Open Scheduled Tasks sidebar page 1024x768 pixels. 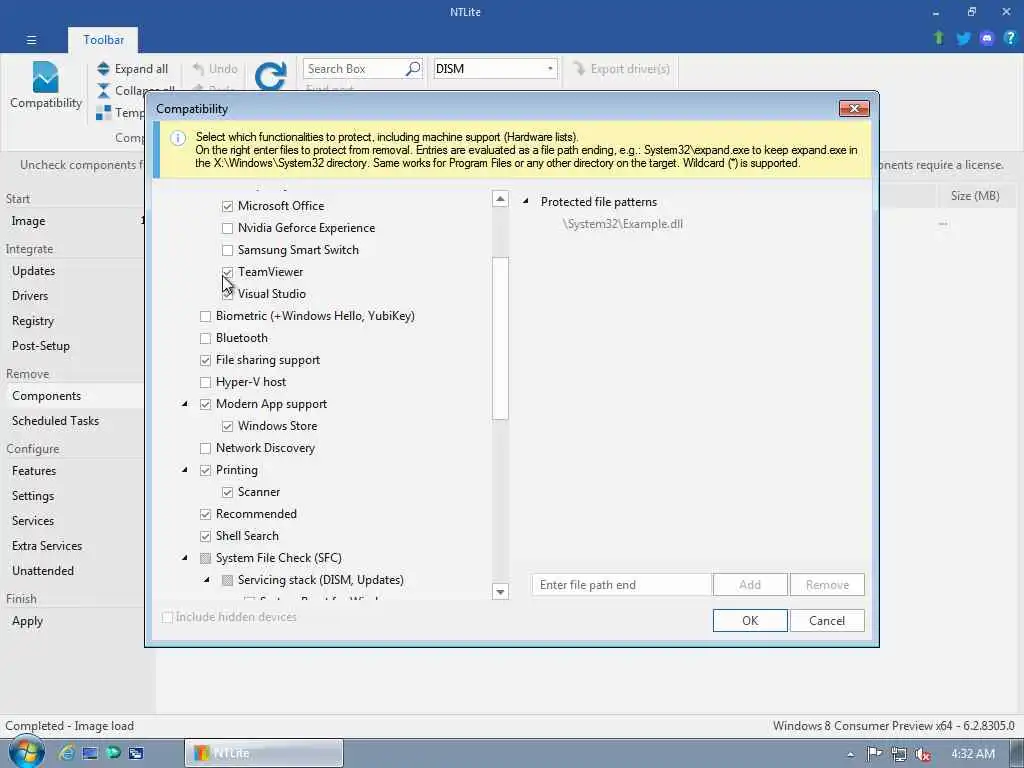click(56, 421)
